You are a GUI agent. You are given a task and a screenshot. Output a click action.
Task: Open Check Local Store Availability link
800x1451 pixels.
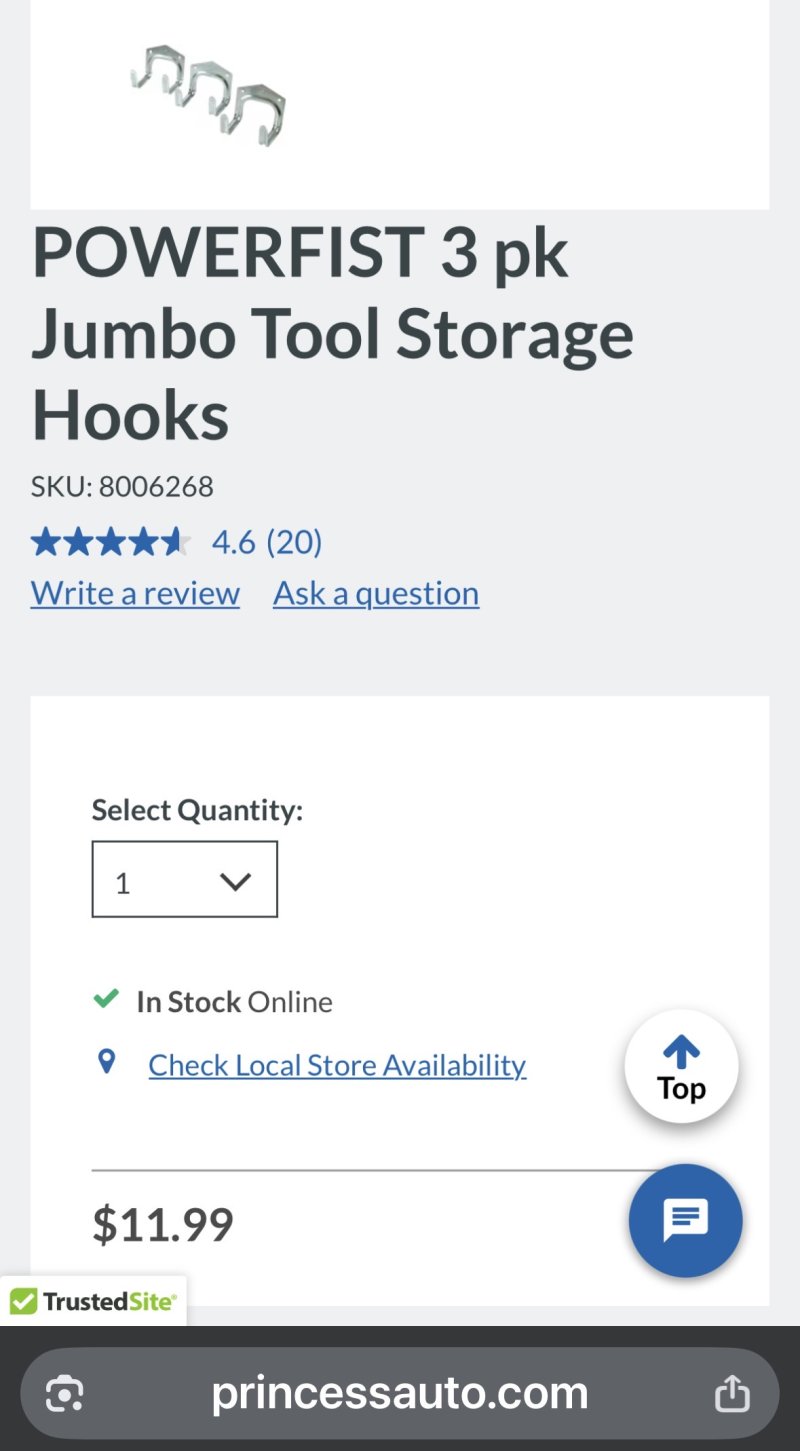pos(337,1065)
